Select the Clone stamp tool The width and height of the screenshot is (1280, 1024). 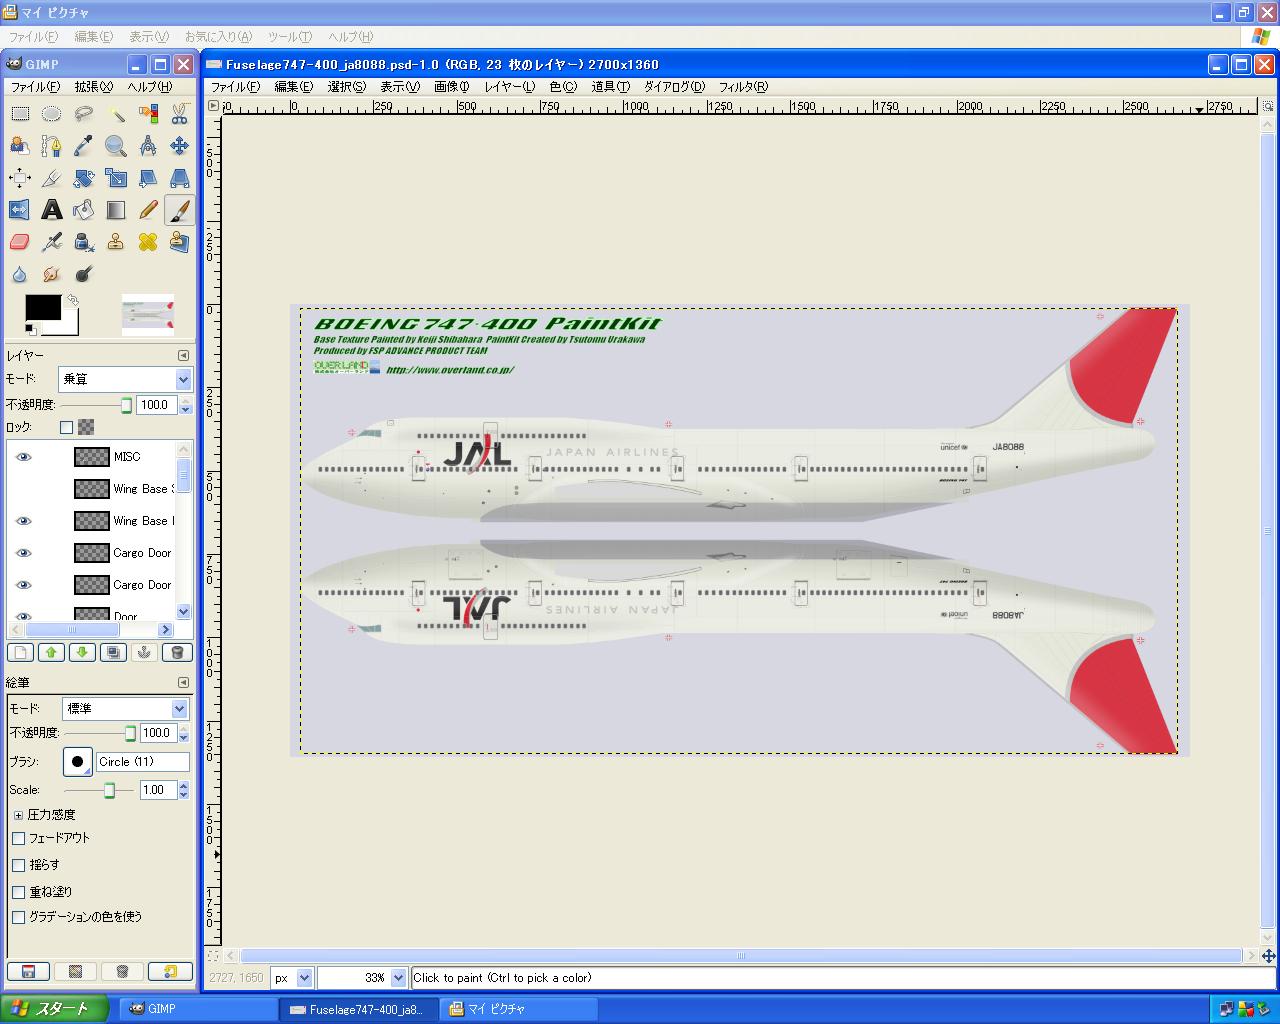pyautogui.click(x=115, y=242)
